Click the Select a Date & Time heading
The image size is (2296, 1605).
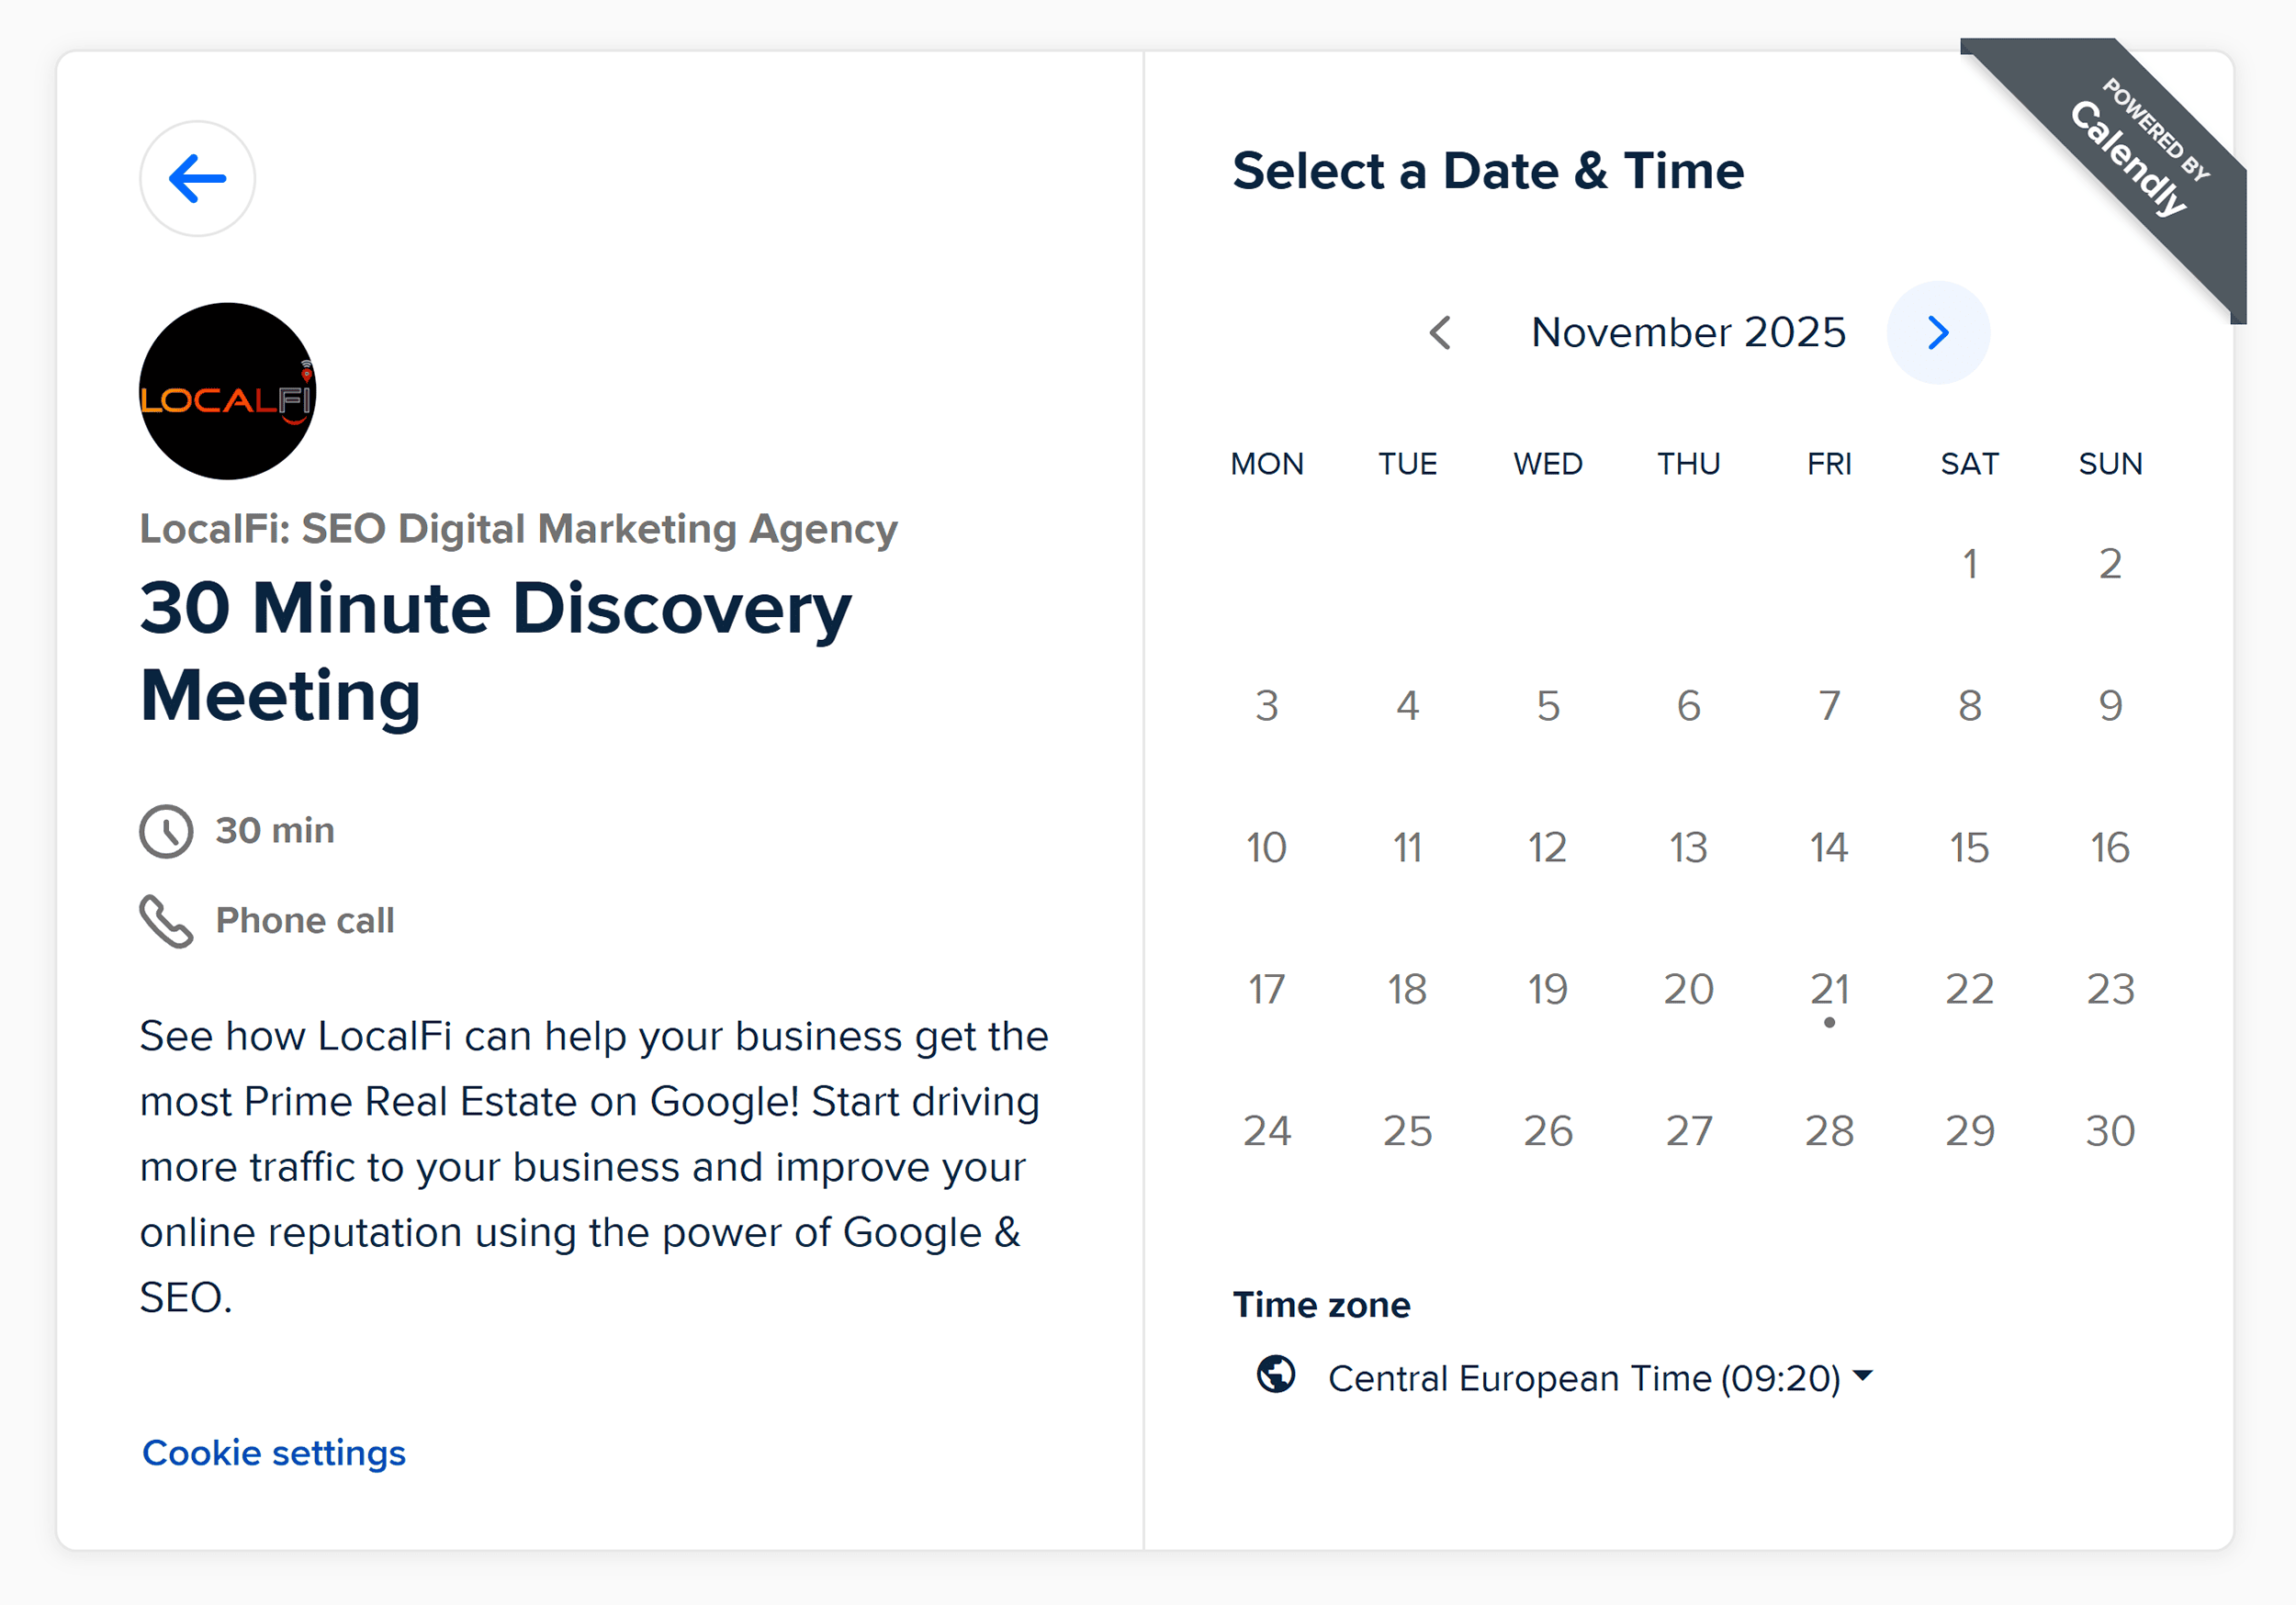pyautogui.click(x=1489, y=170)
